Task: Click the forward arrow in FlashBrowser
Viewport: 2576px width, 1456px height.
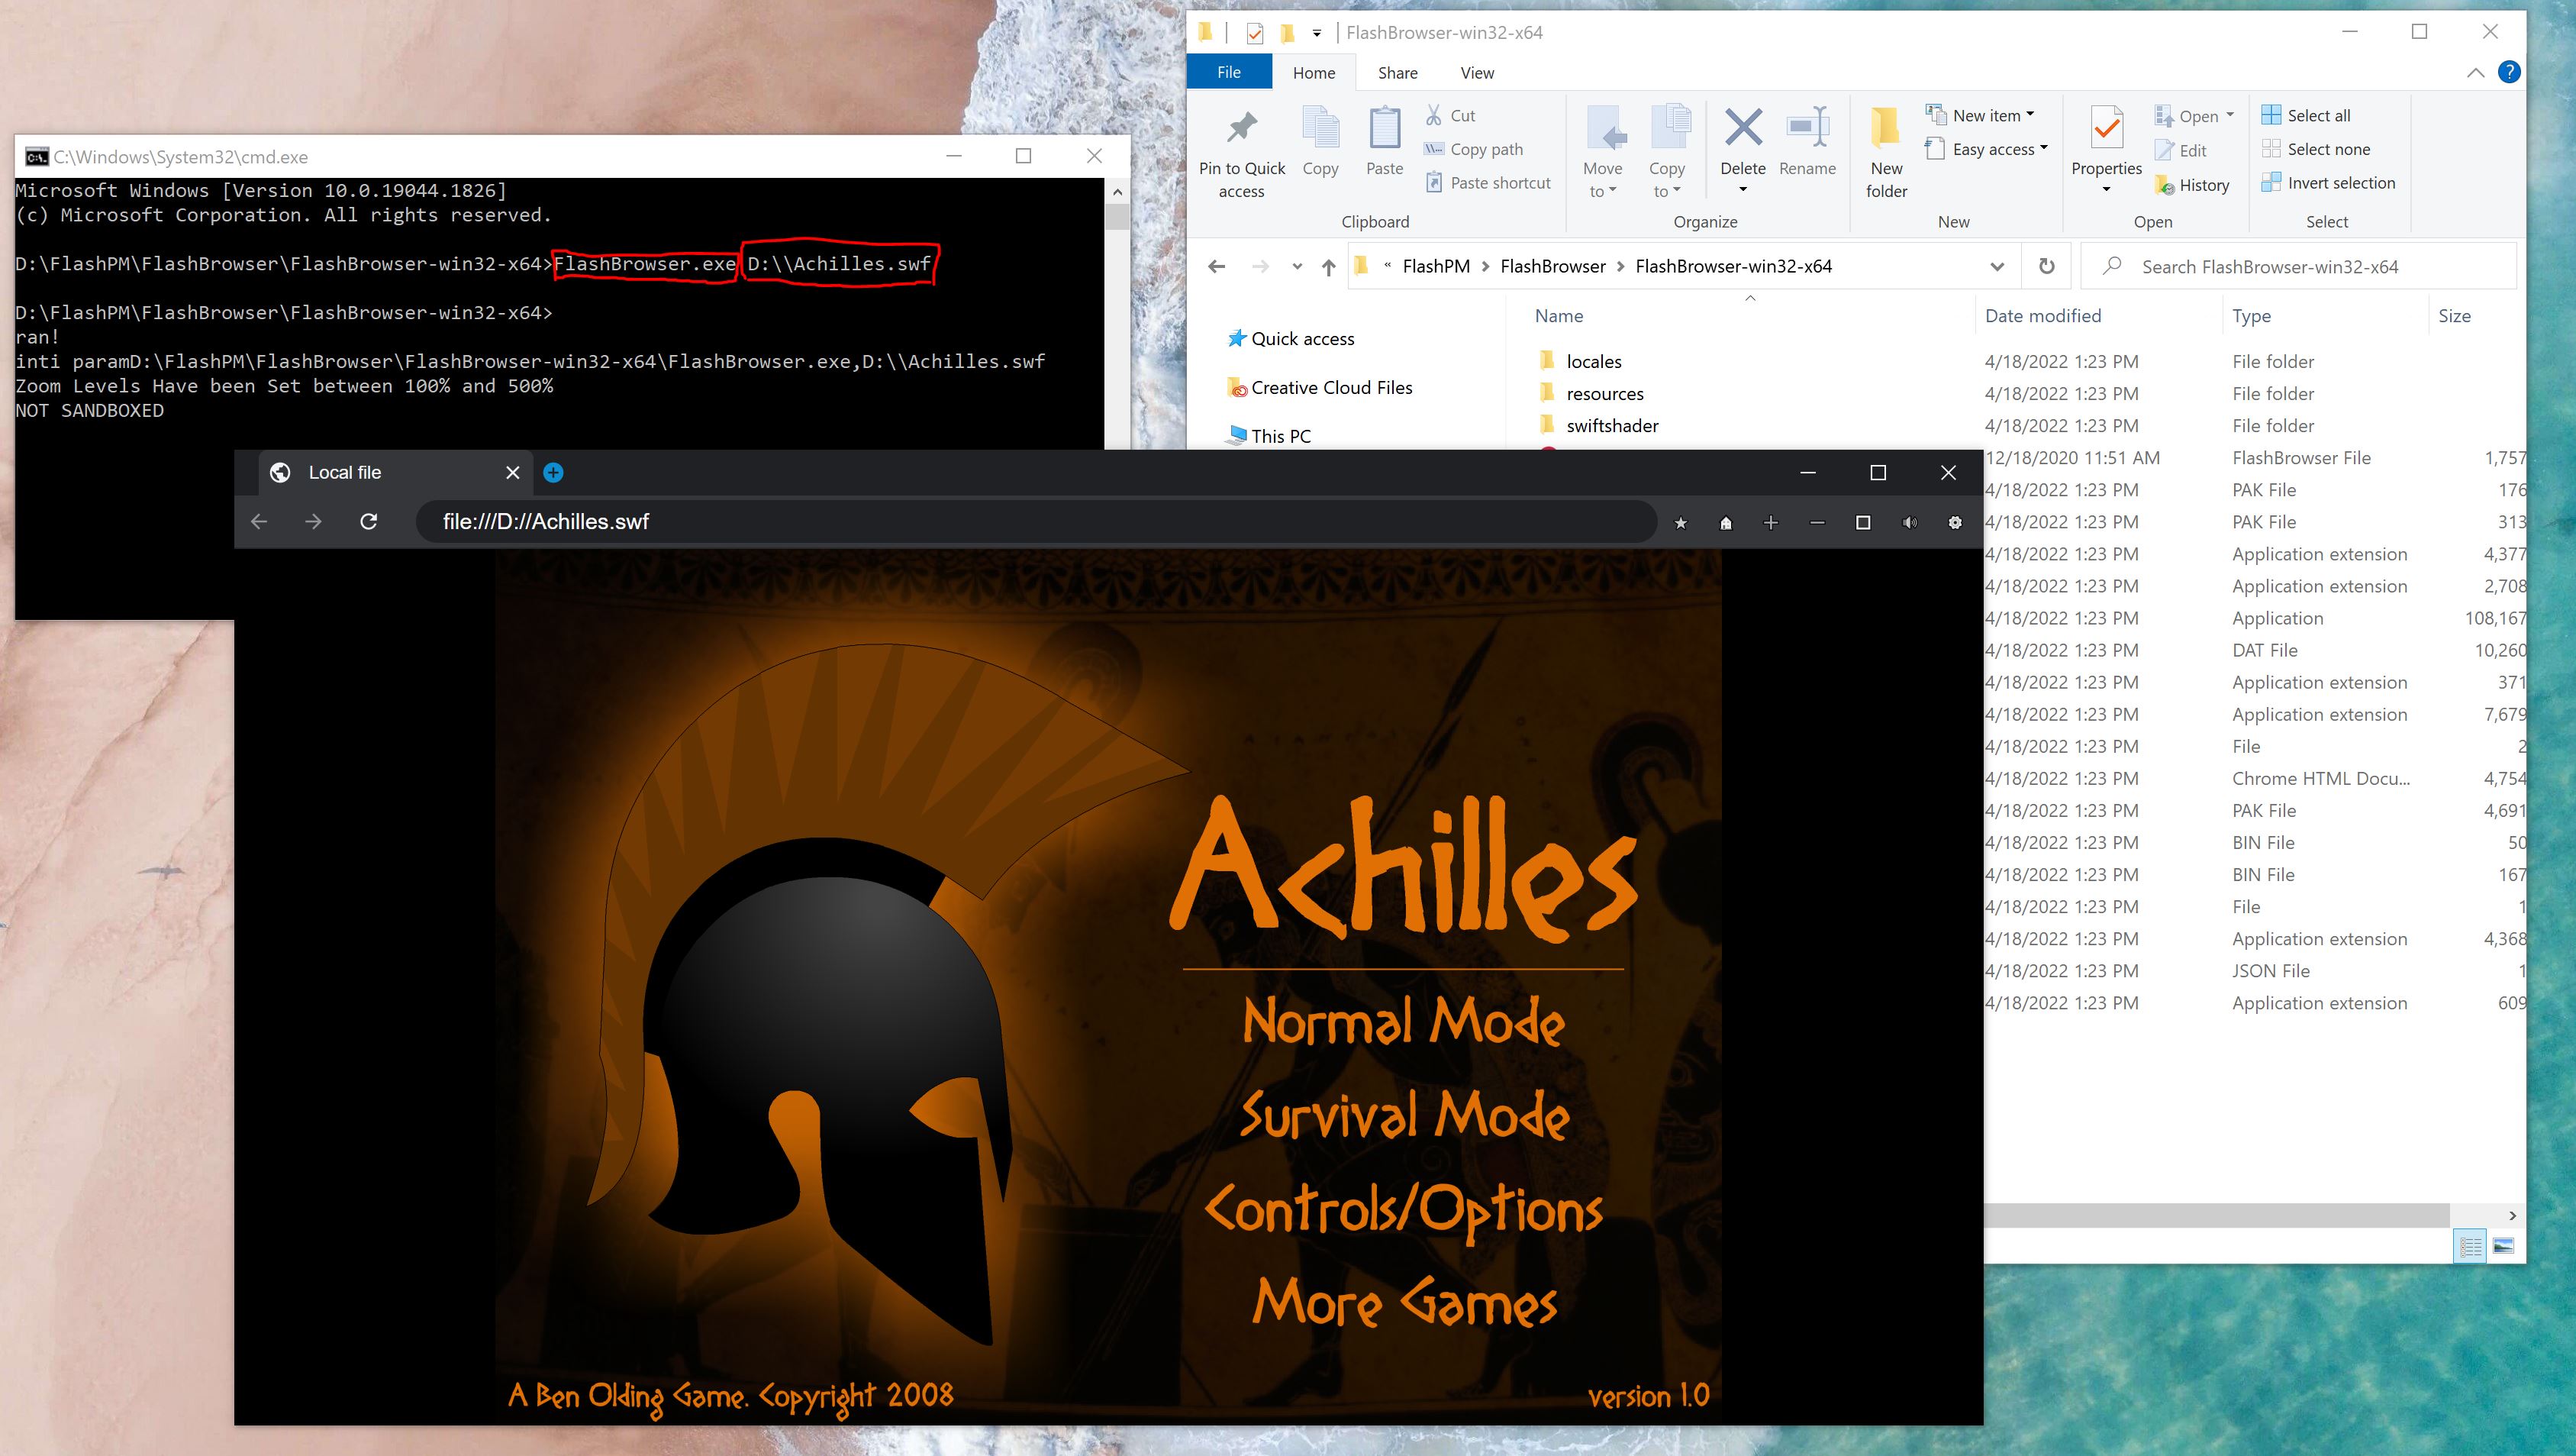Action: pyautogui.click(x=313, y=521)
